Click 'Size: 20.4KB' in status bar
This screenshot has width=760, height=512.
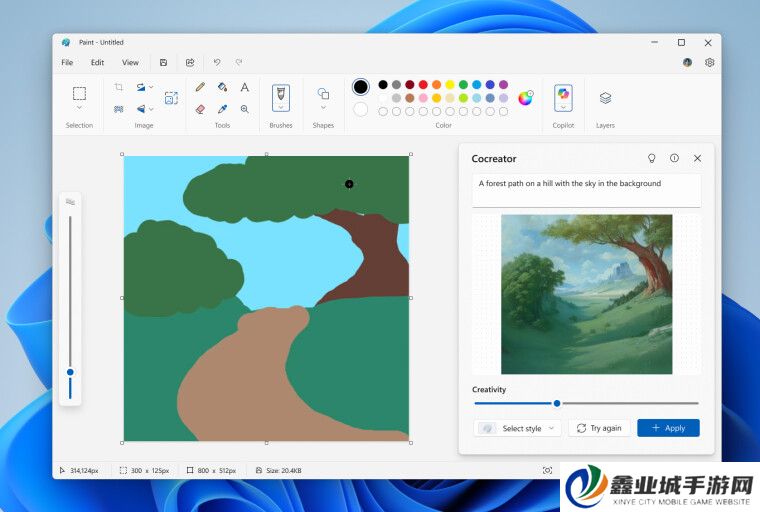(284, 470)
